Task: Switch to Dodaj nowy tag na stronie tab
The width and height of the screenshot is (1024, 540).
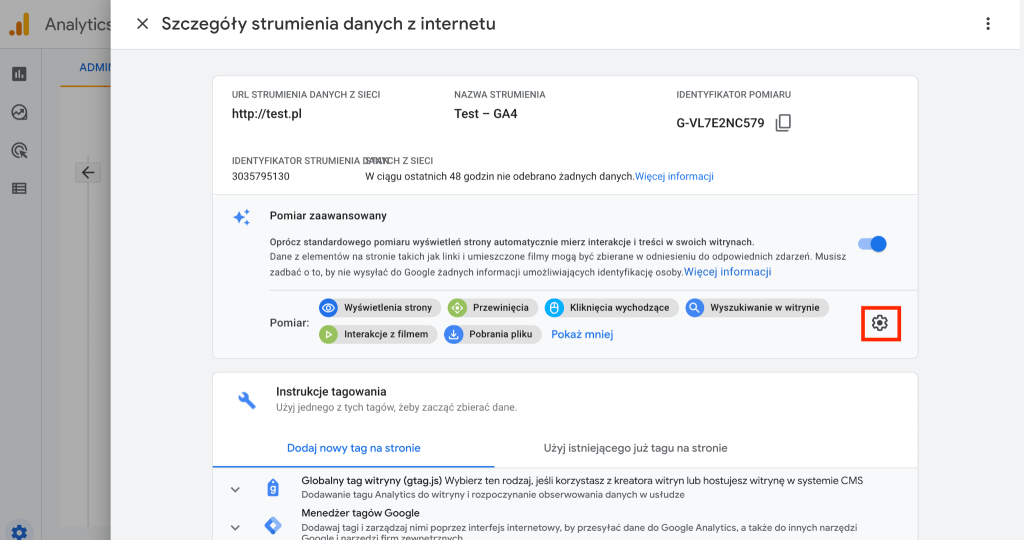Action: point(353,448)
